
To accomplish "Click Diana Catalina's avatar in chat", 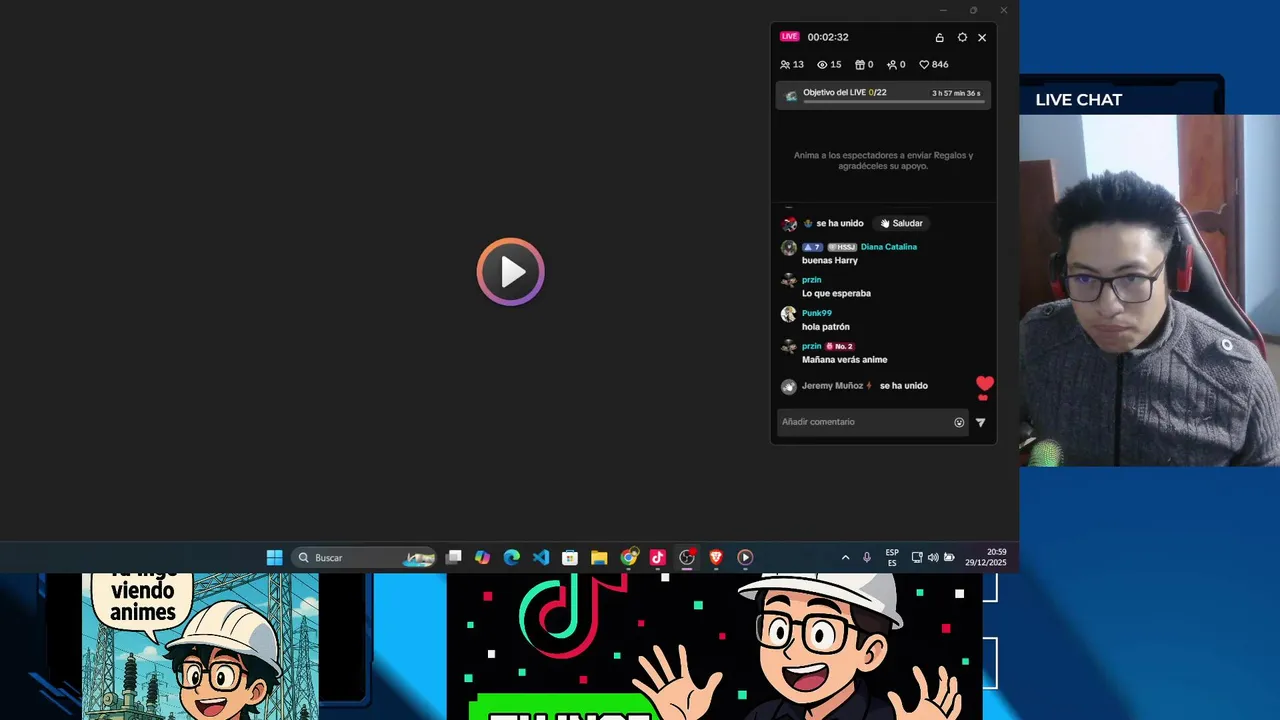I will (789, 248).
